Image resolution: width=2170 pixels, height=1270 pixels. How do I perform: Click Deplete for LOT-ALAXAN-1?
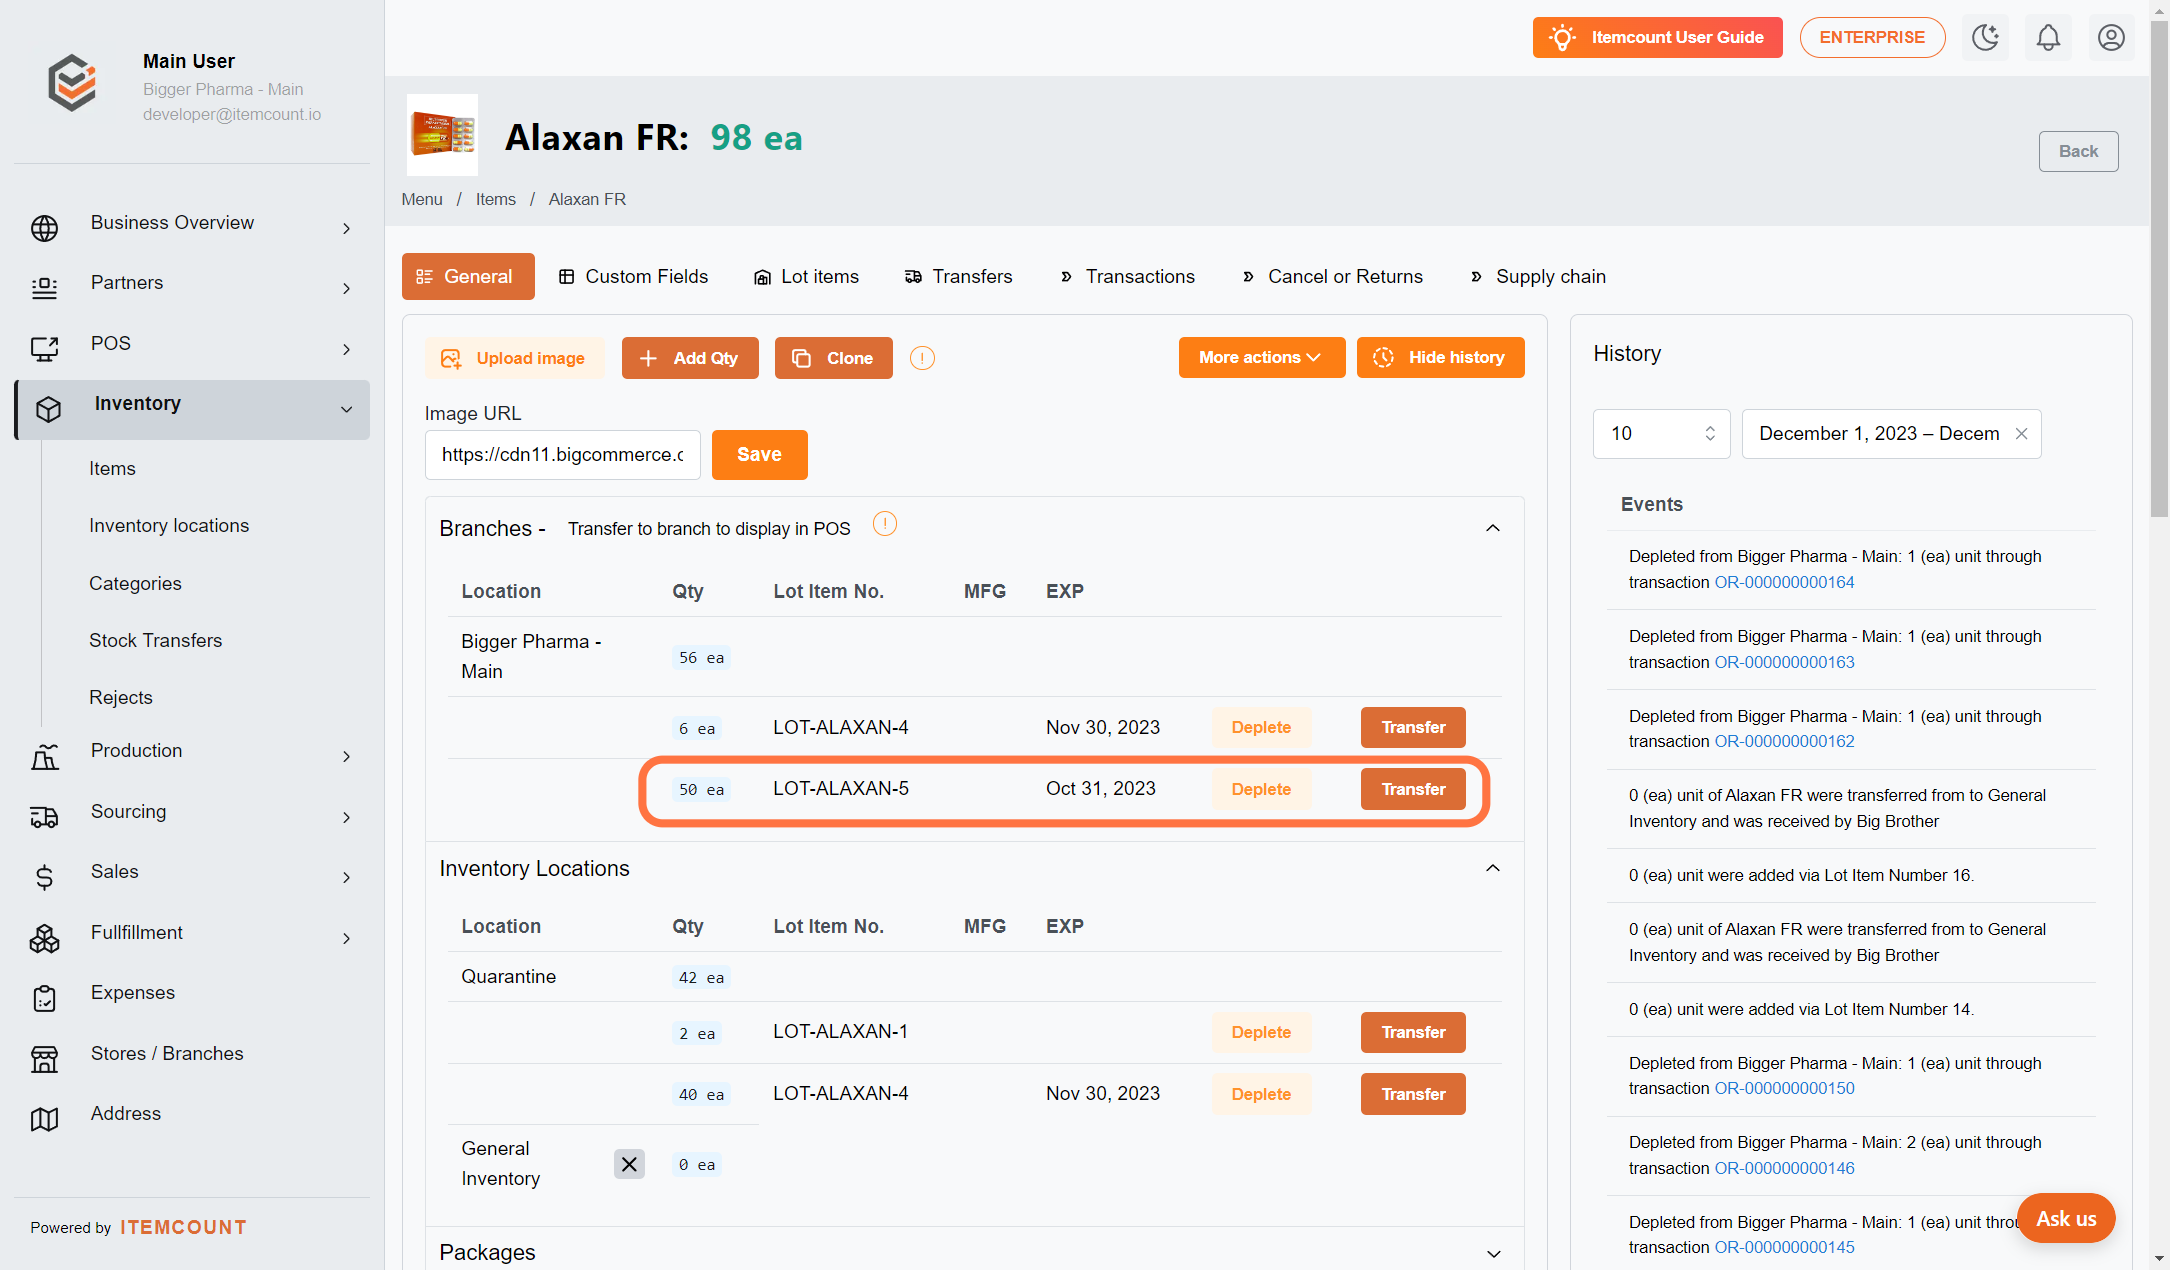click(x=1261, y=1032)
